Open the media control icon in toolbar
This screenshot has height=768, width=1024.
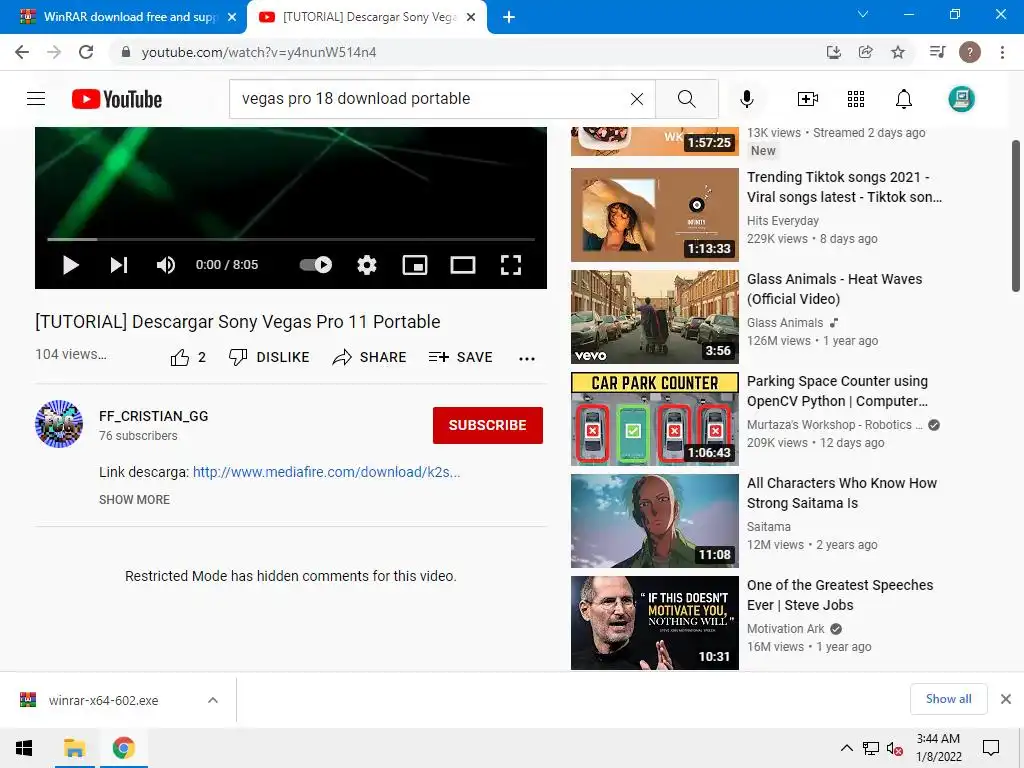pos(937,52)
